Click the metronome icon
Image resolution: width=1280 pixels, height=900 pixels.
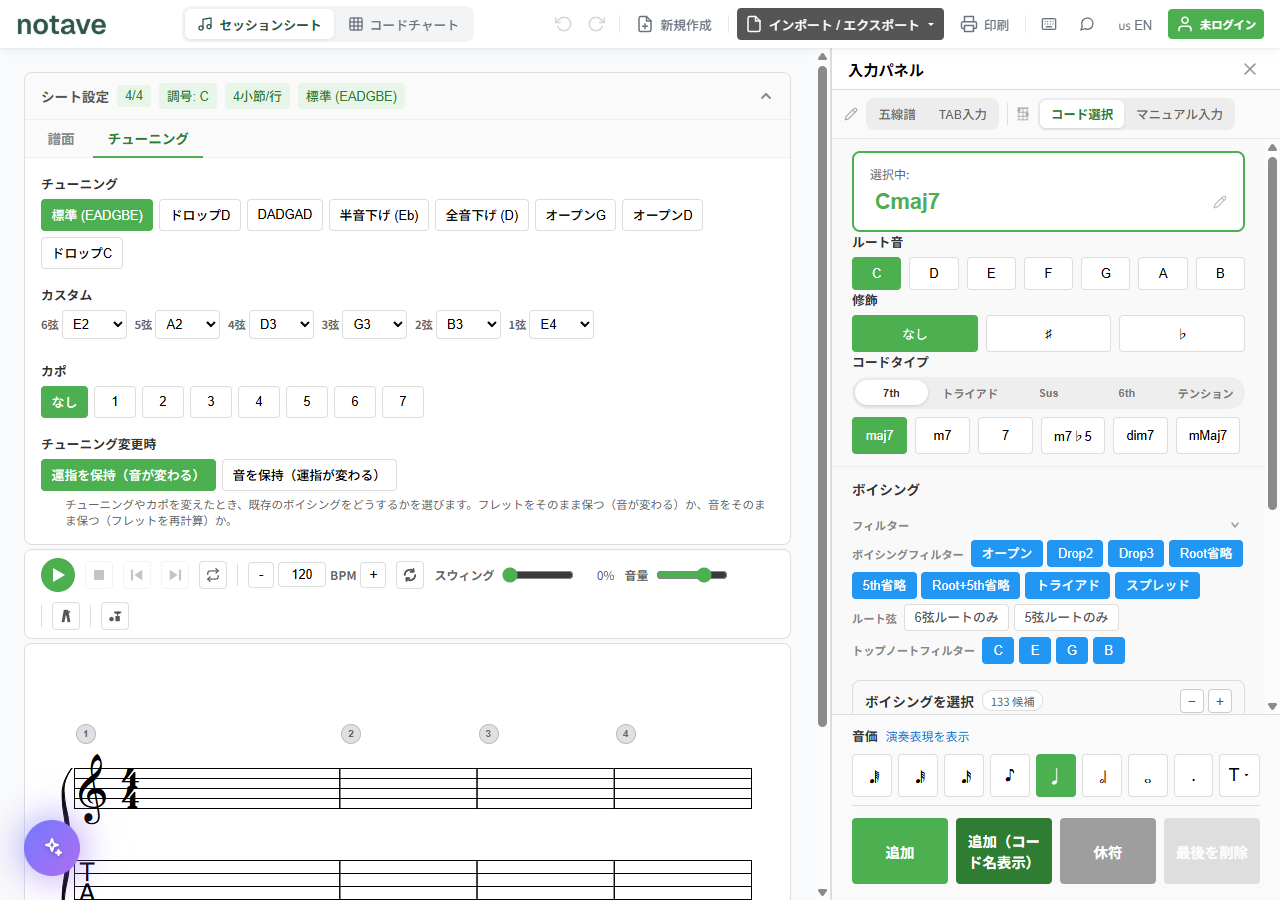66,616
